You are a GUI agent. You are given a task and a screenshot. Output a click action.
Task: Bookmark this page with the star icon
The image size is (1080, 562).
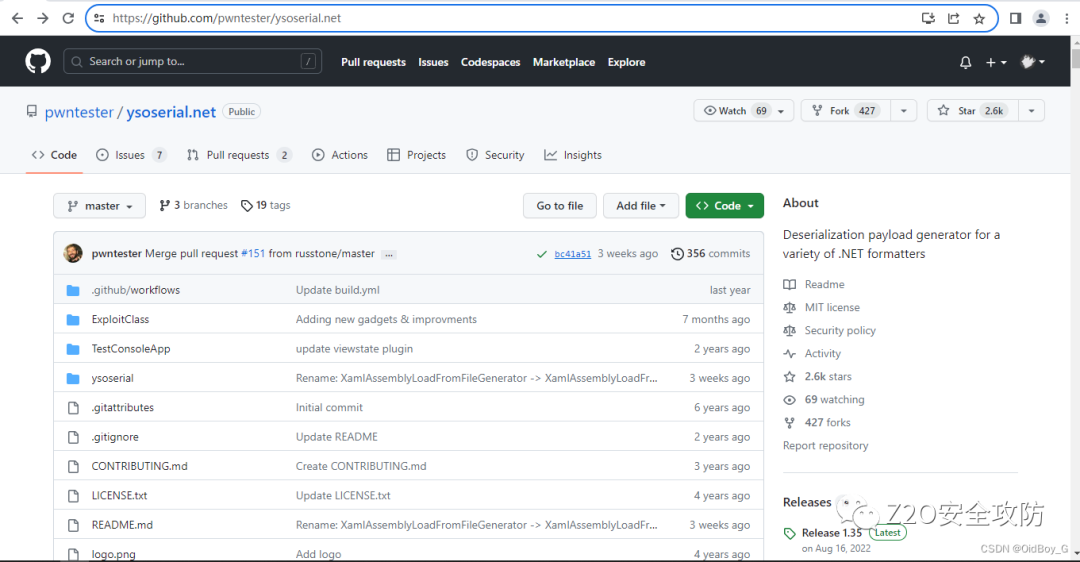click(979, 19)
